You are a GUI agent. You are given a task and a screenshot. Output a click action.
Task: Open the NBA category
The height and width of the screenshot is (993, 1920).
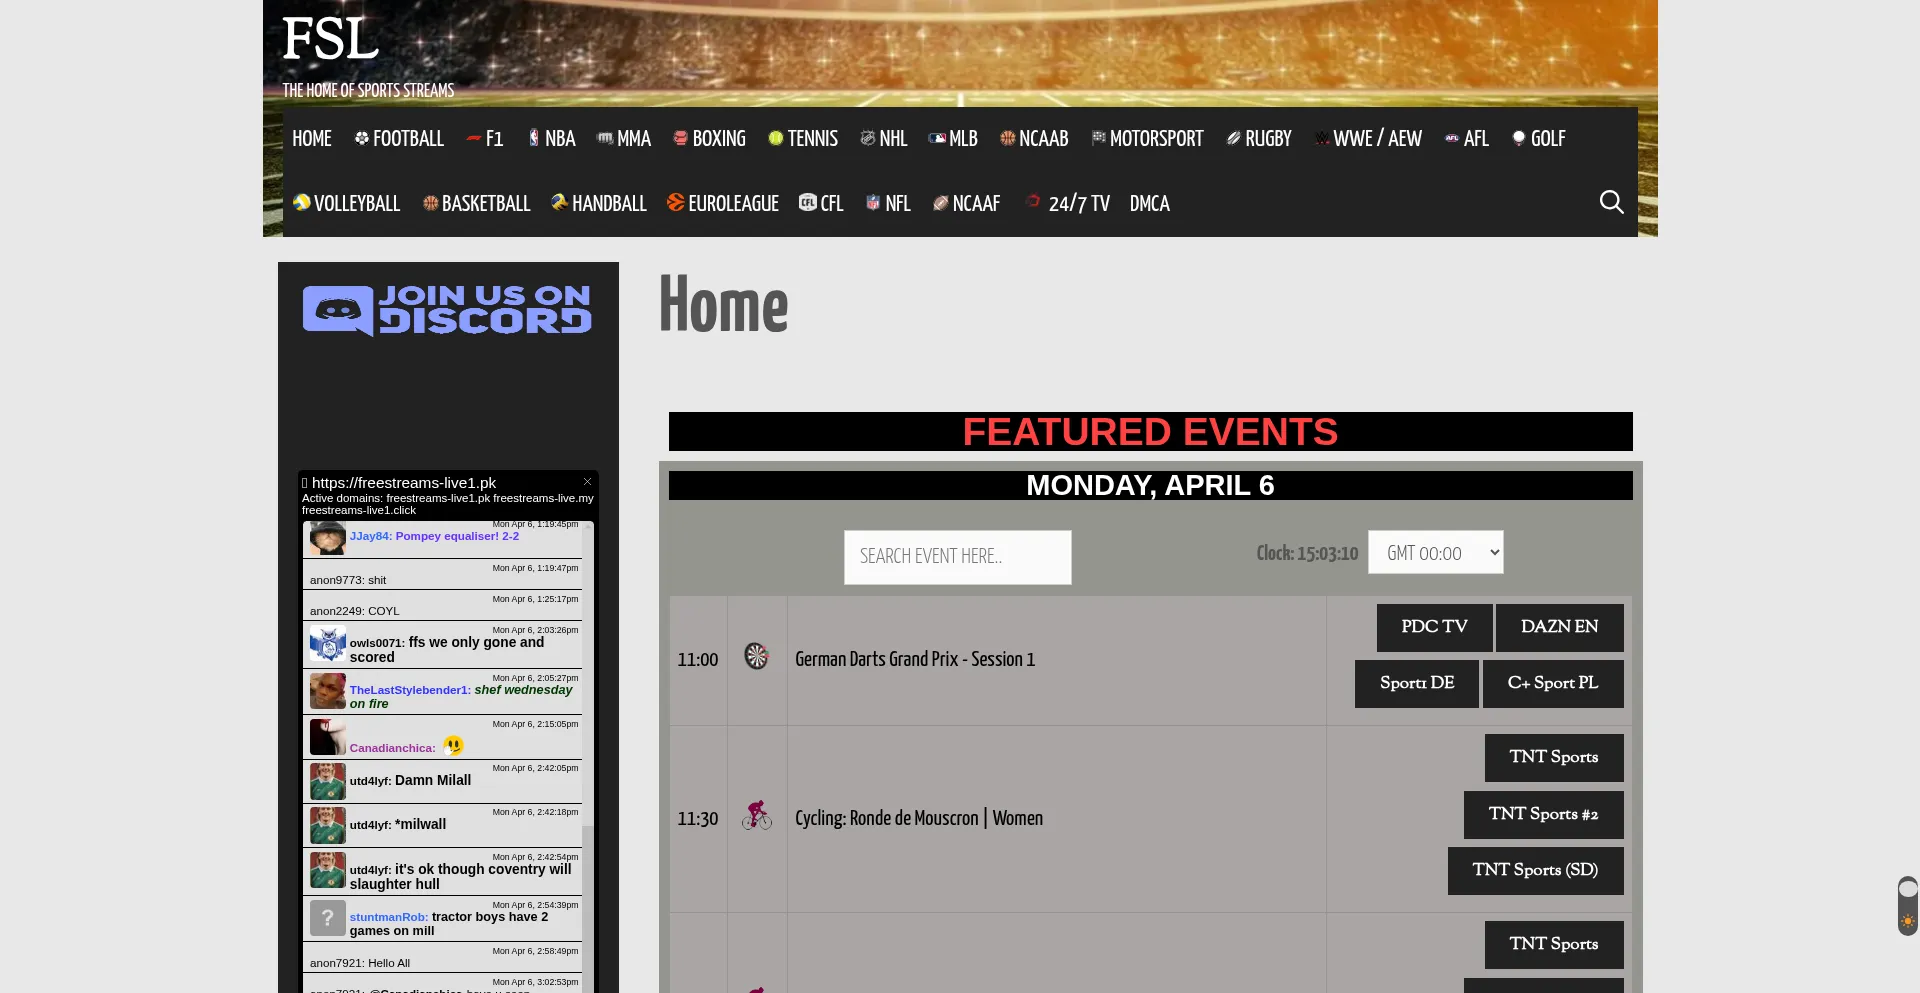(x=551, y=139)
